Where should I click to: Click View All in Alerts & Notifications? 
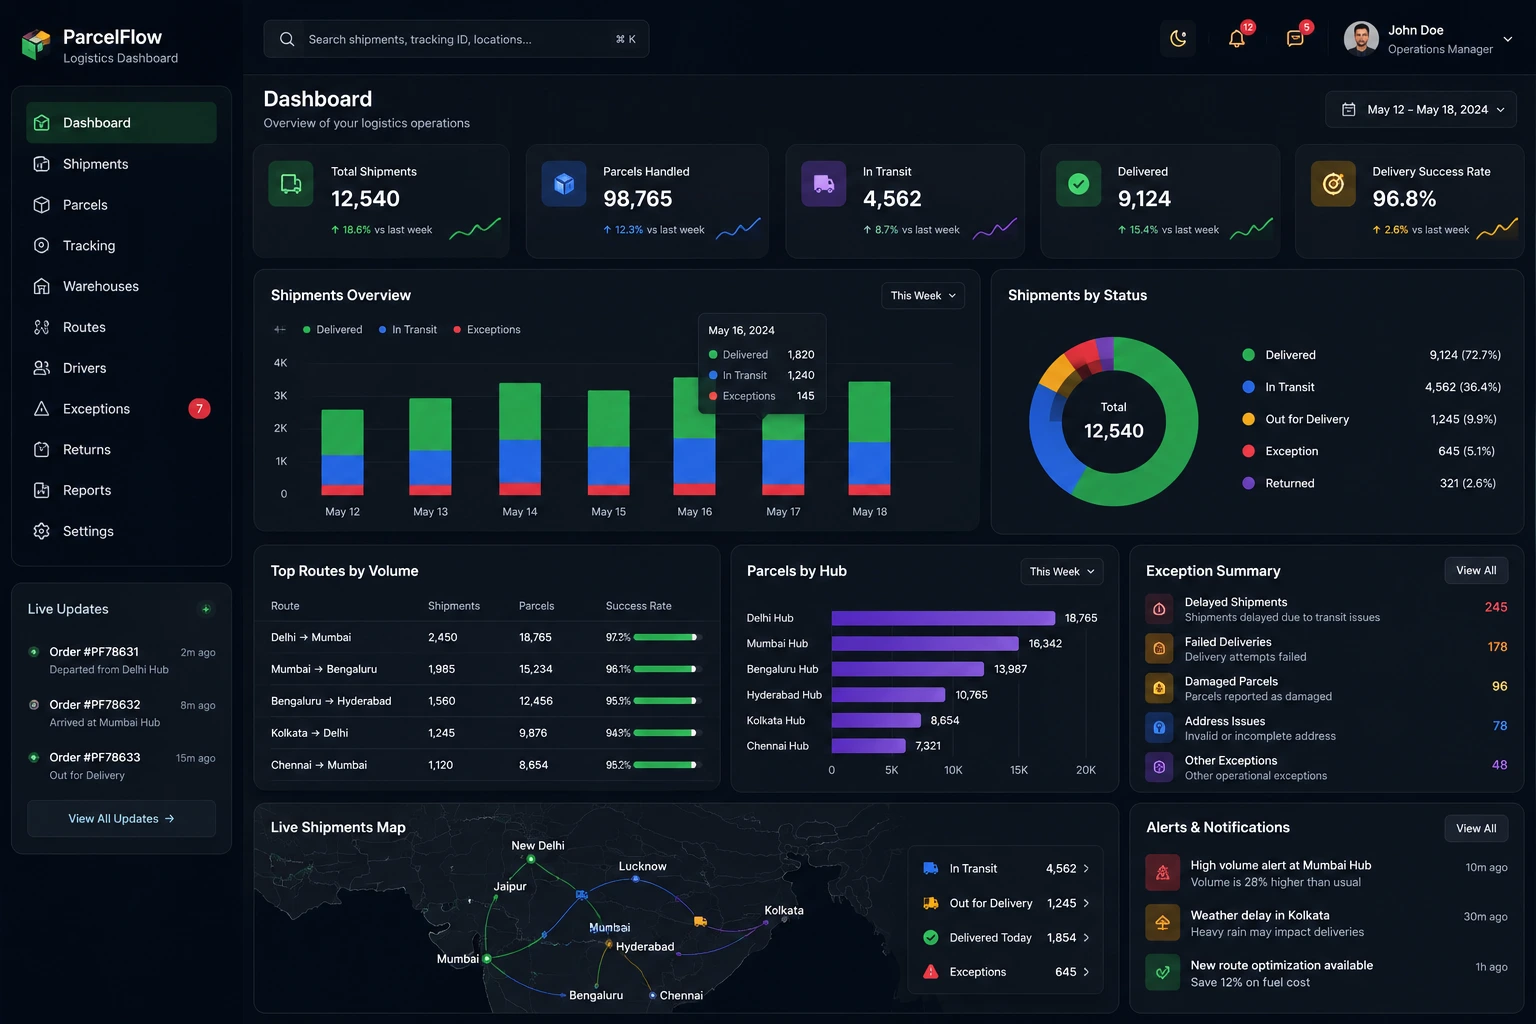point(1476,829)
